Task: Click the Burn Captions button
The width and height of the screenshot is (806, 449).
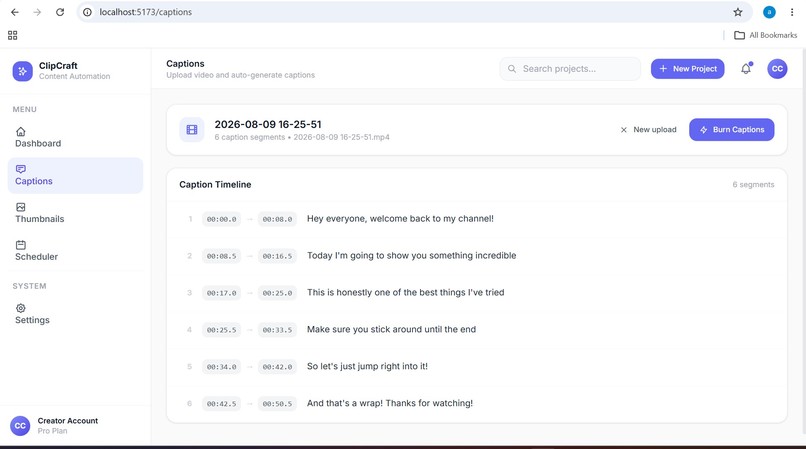Action: pyautogui.click(x=731, y=130)
